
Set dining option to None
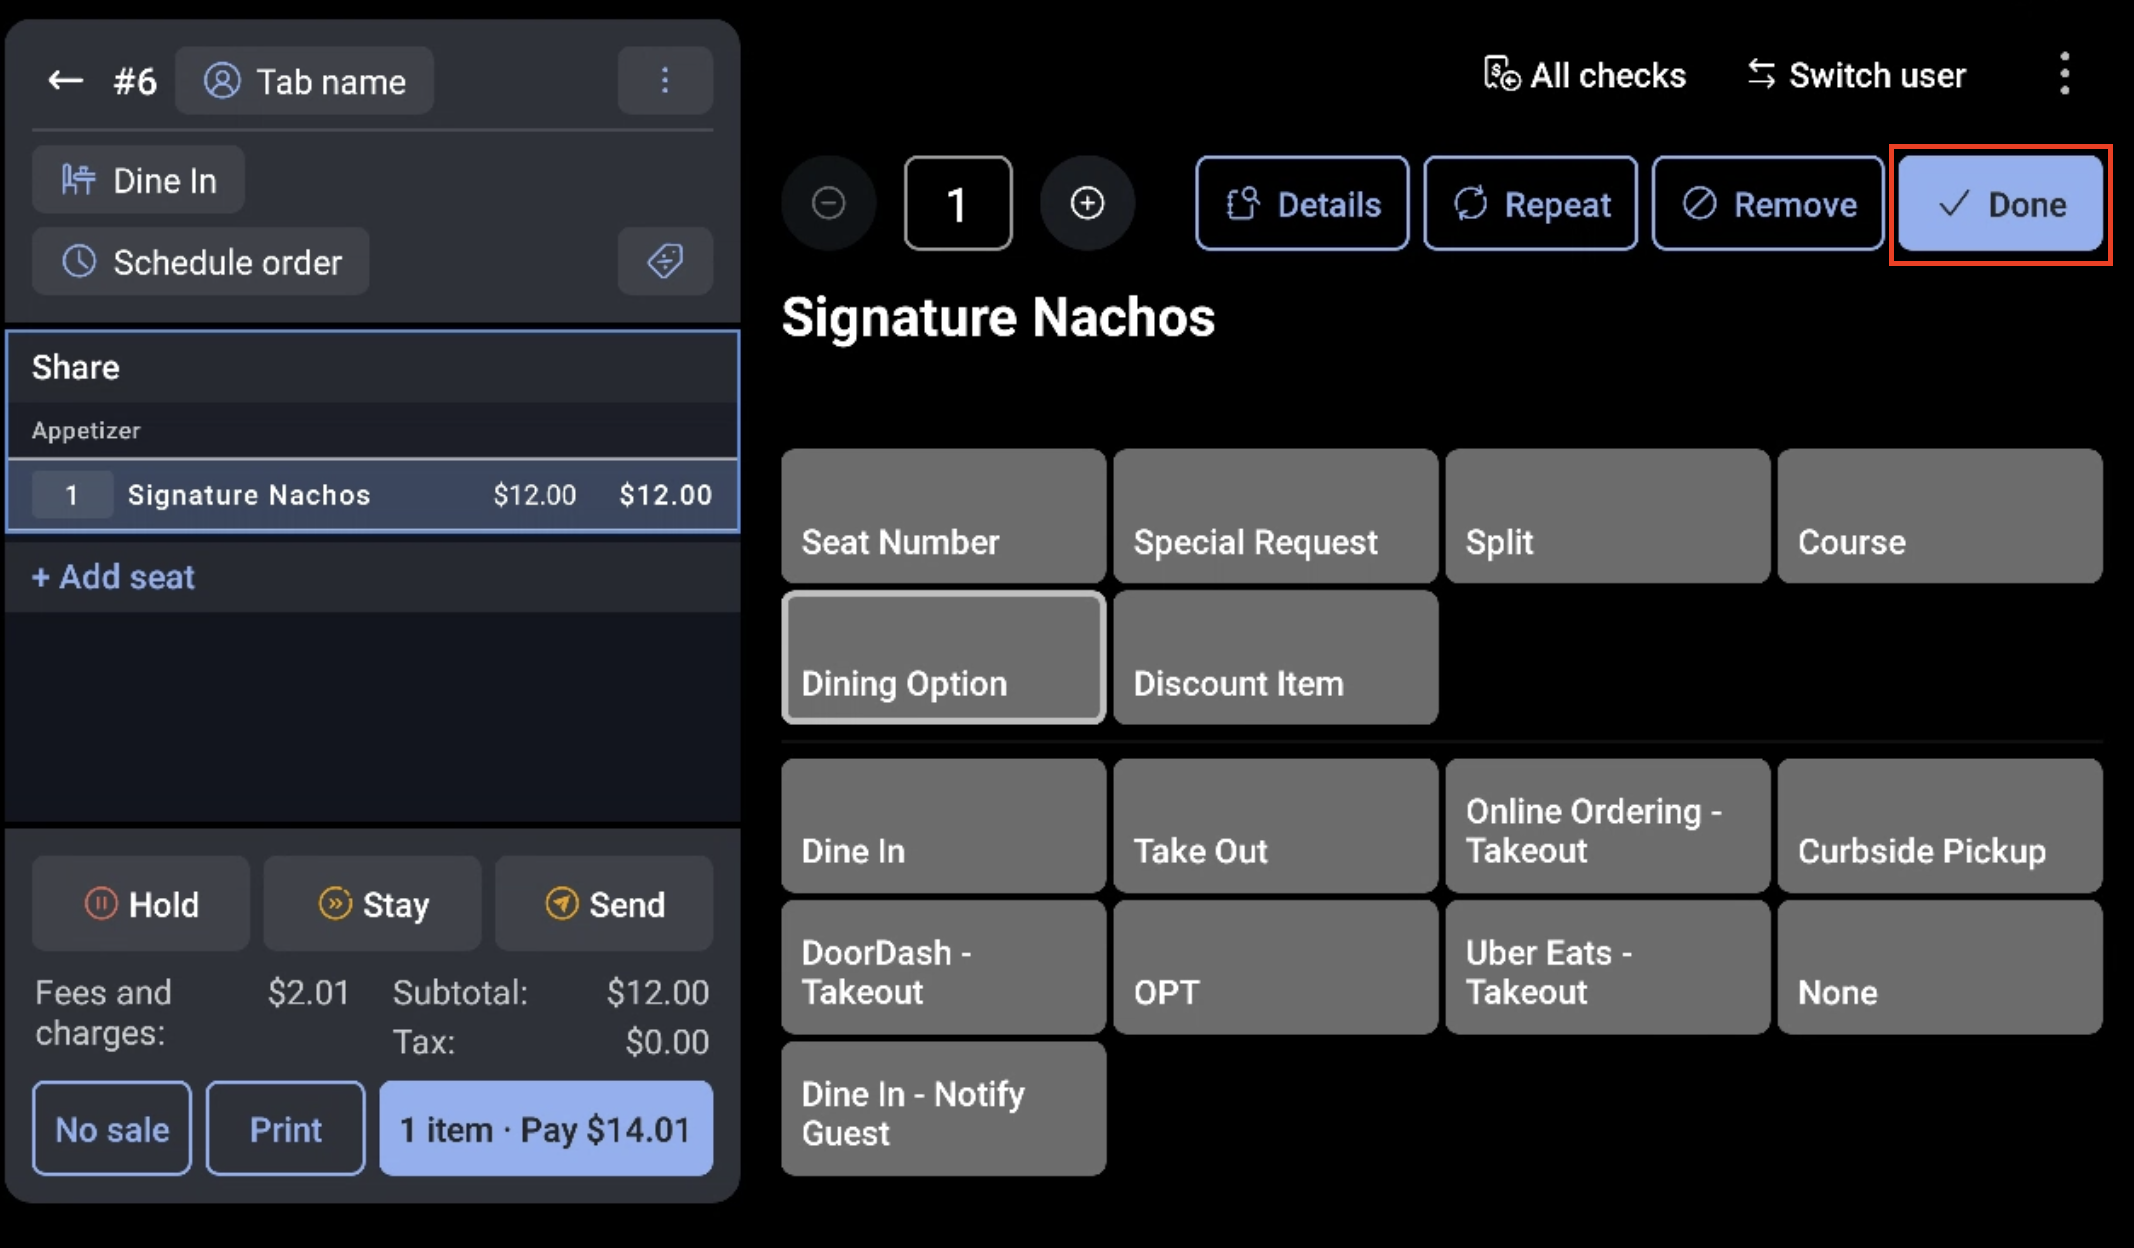pos(1939,967)
